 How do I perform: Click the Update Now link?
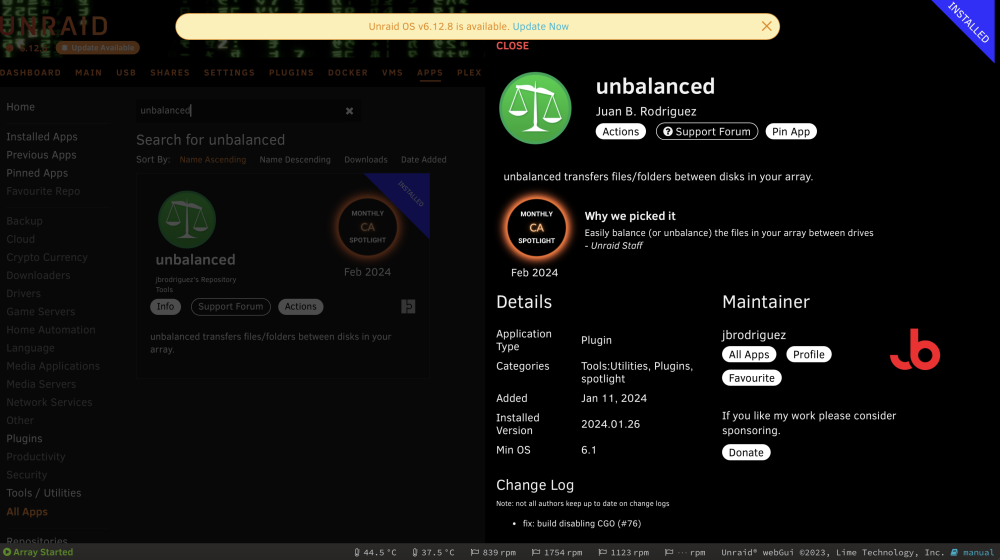pos(540,26)
